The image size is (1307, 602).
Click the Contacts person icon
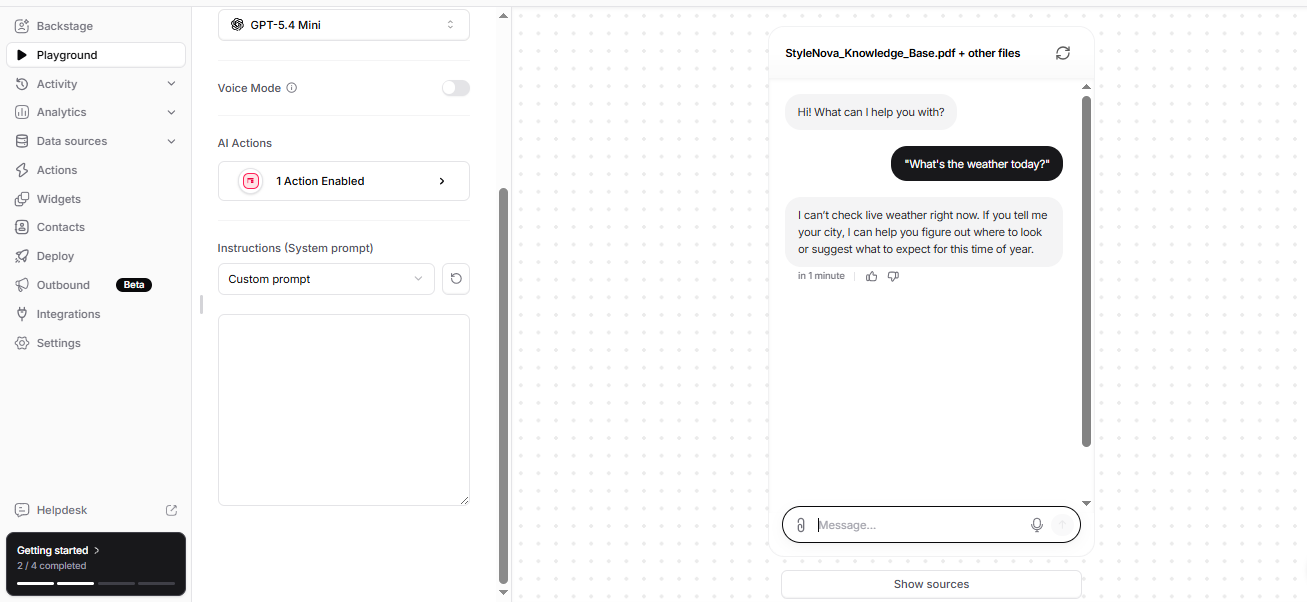pyautogui.click(x=22, y=227)
